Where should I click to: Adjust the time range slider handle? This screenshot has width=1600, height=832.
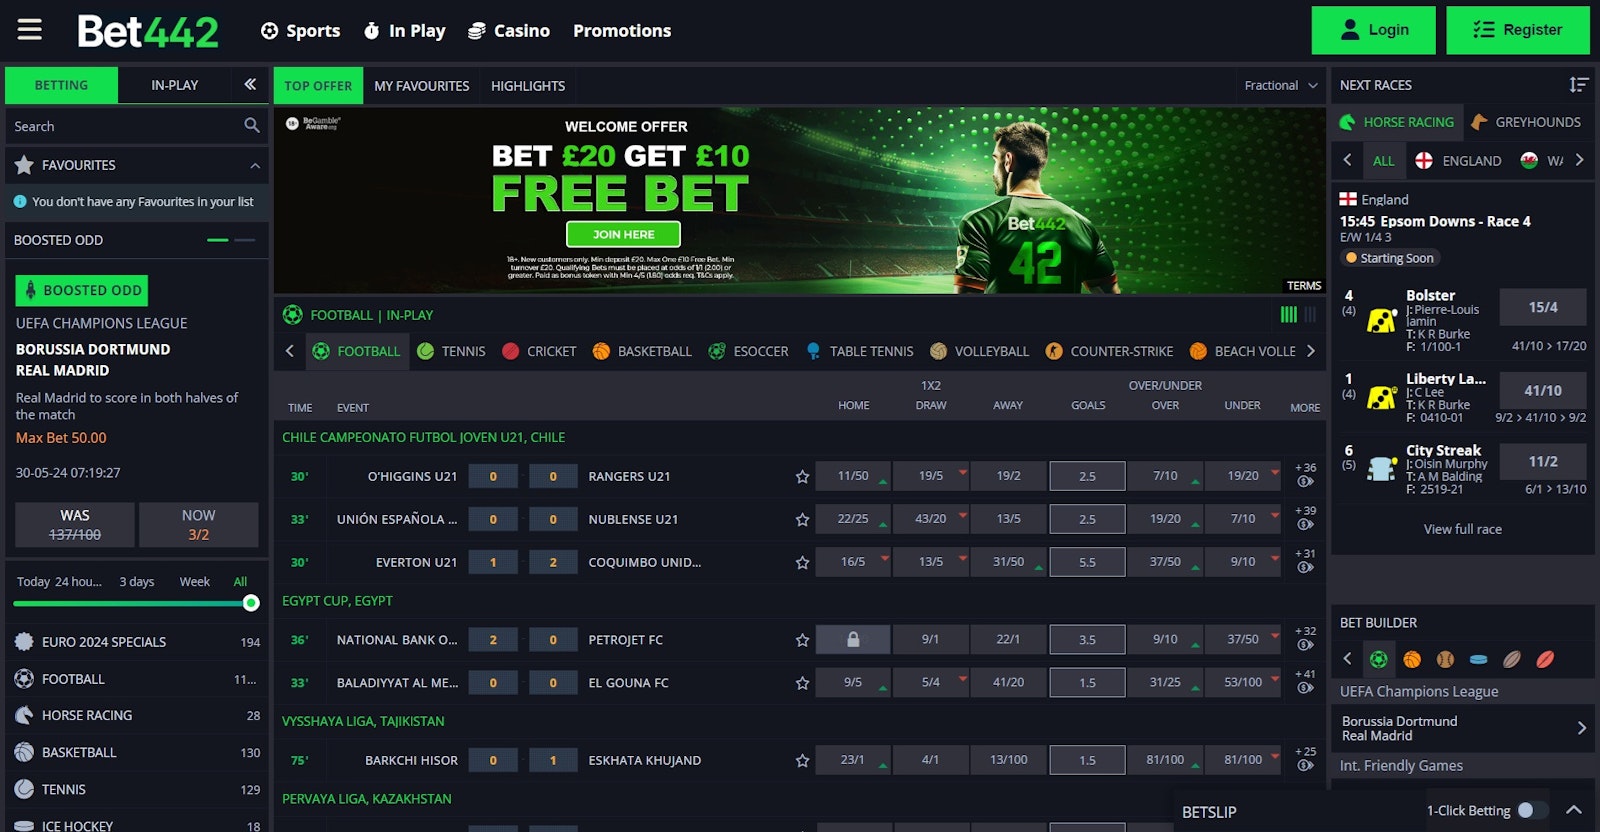tap(251, 603)
